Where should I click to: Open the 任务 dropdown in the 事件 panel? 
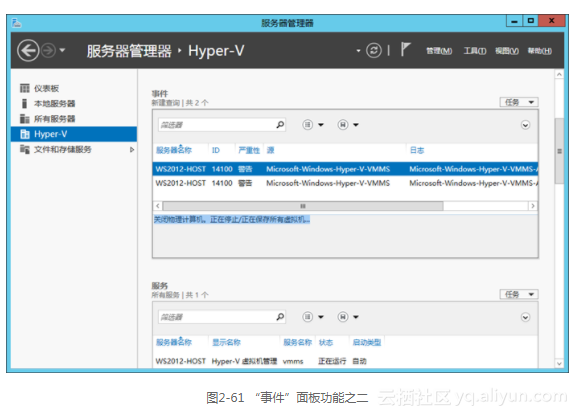pos(519,102)
